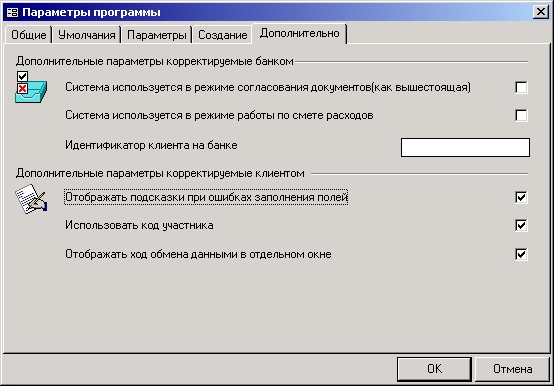Close the Параметры программы dialog
Viewport: 554px width, 386px height.
(x=541, y=12)
